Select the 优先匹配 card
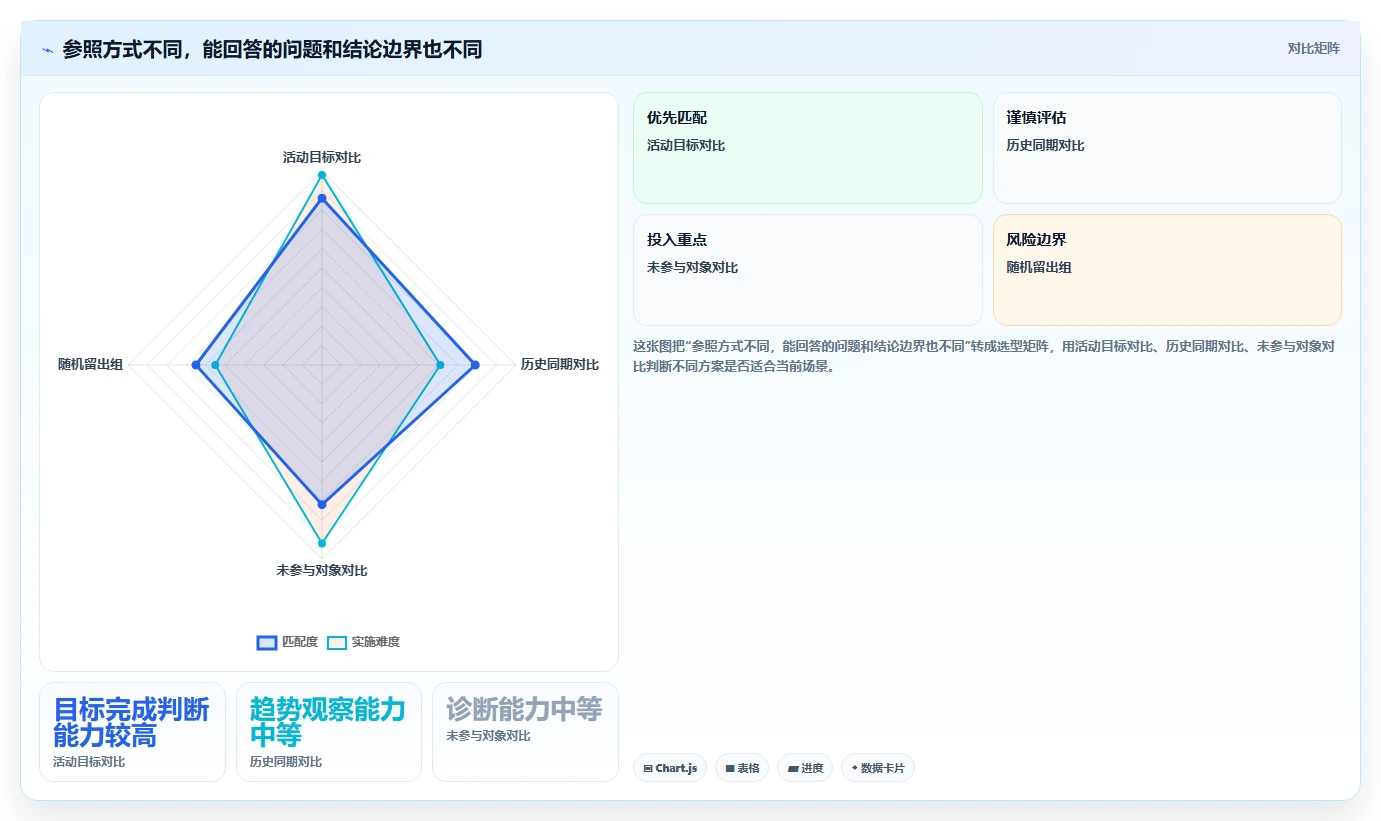Screen dimensions: 1381x821 click(808, 148)
